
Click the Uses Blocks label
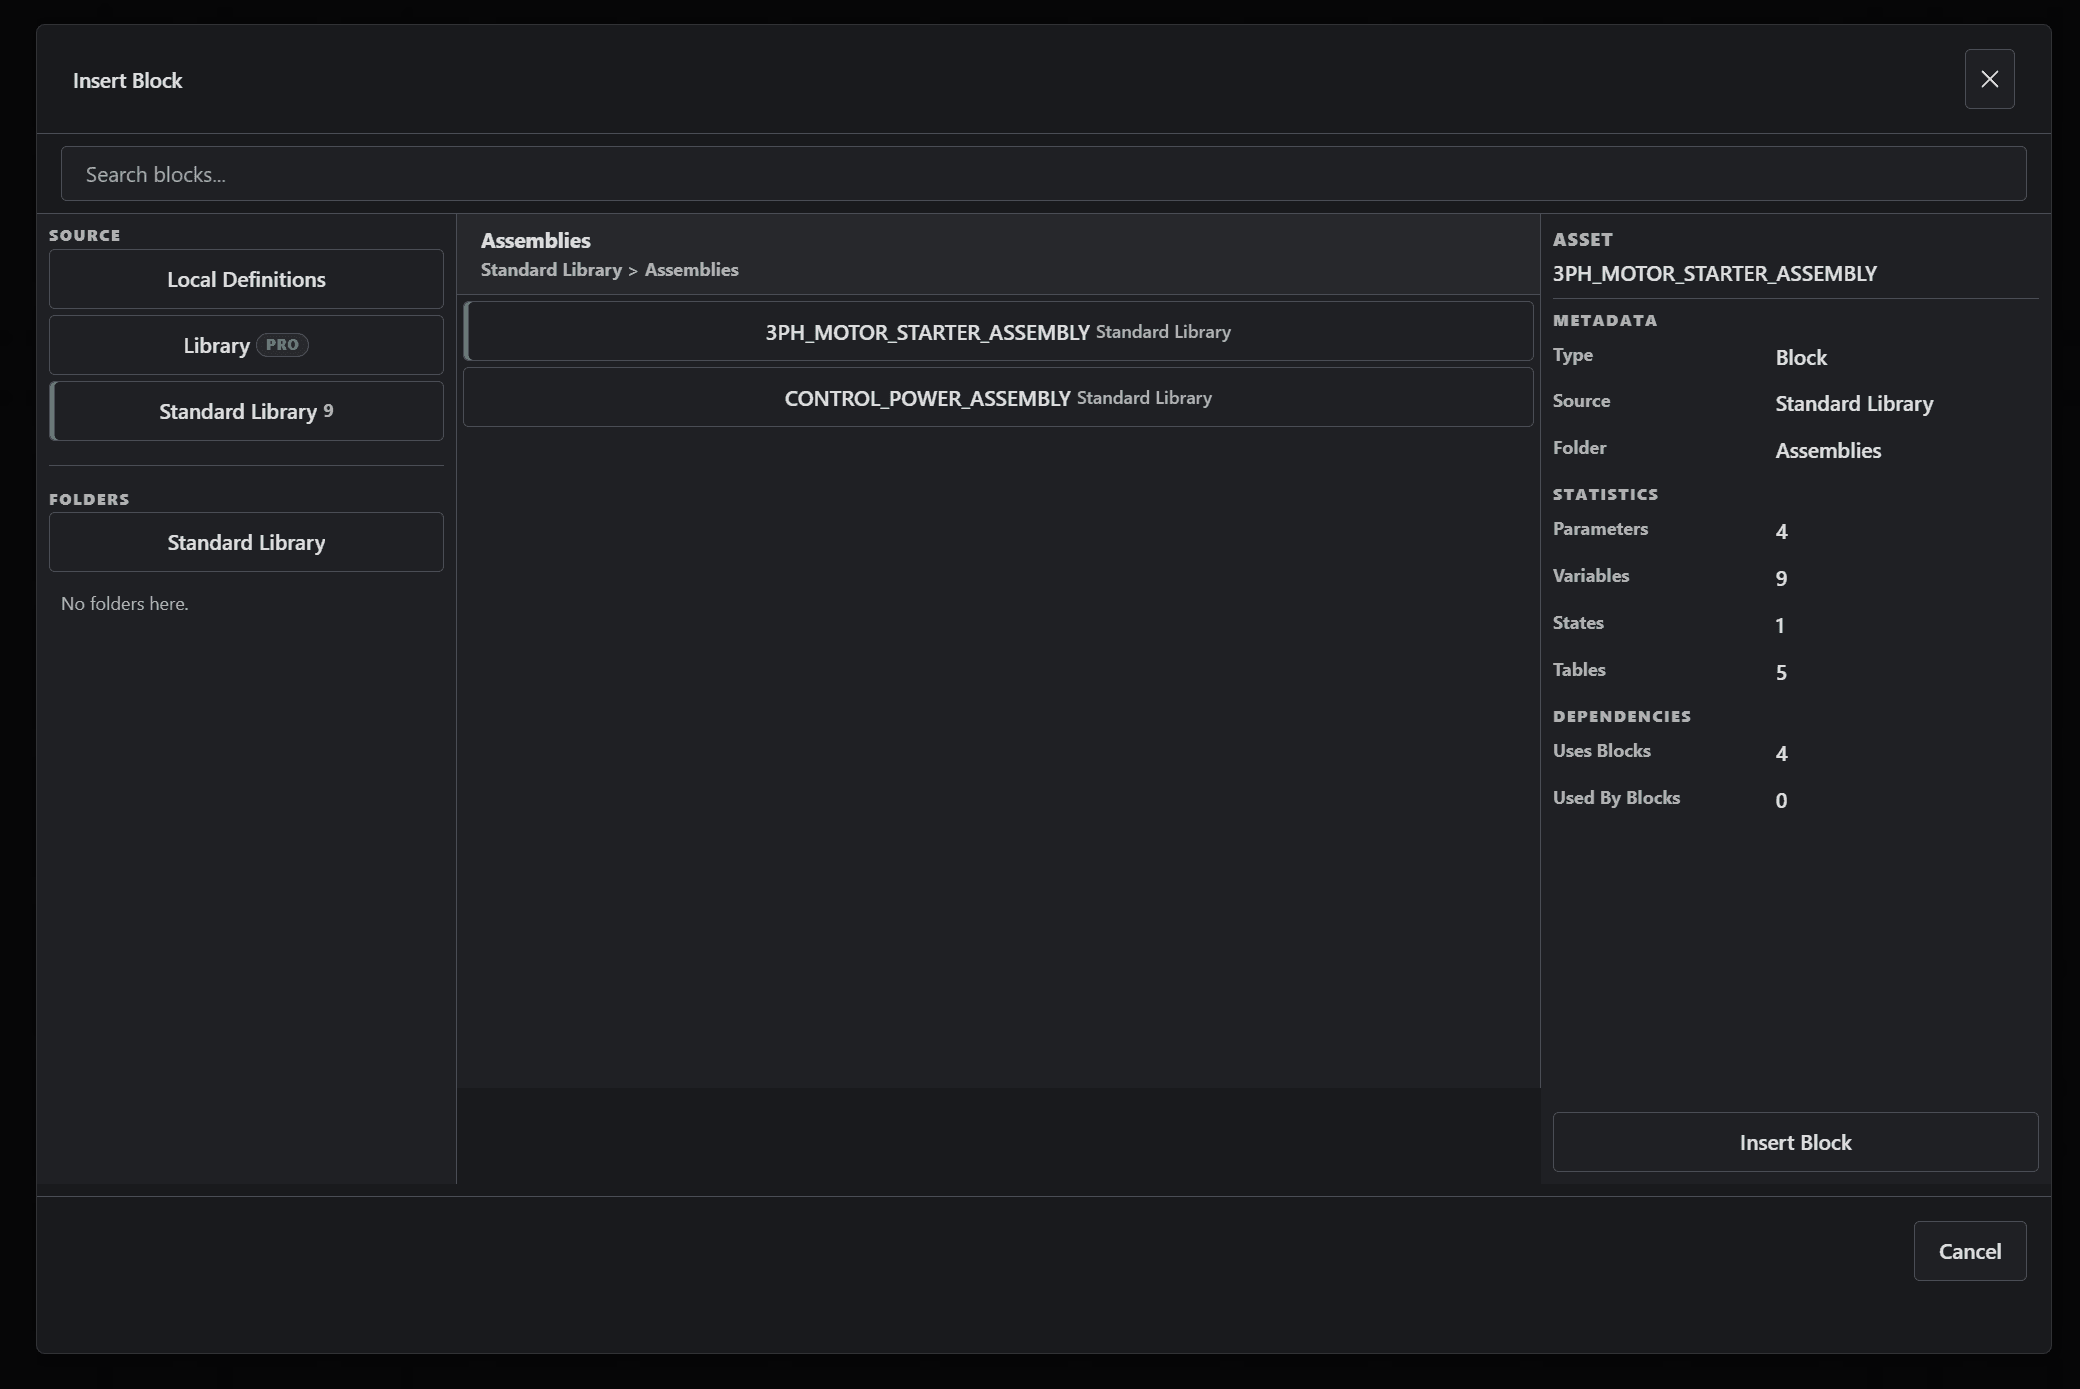1601,751
